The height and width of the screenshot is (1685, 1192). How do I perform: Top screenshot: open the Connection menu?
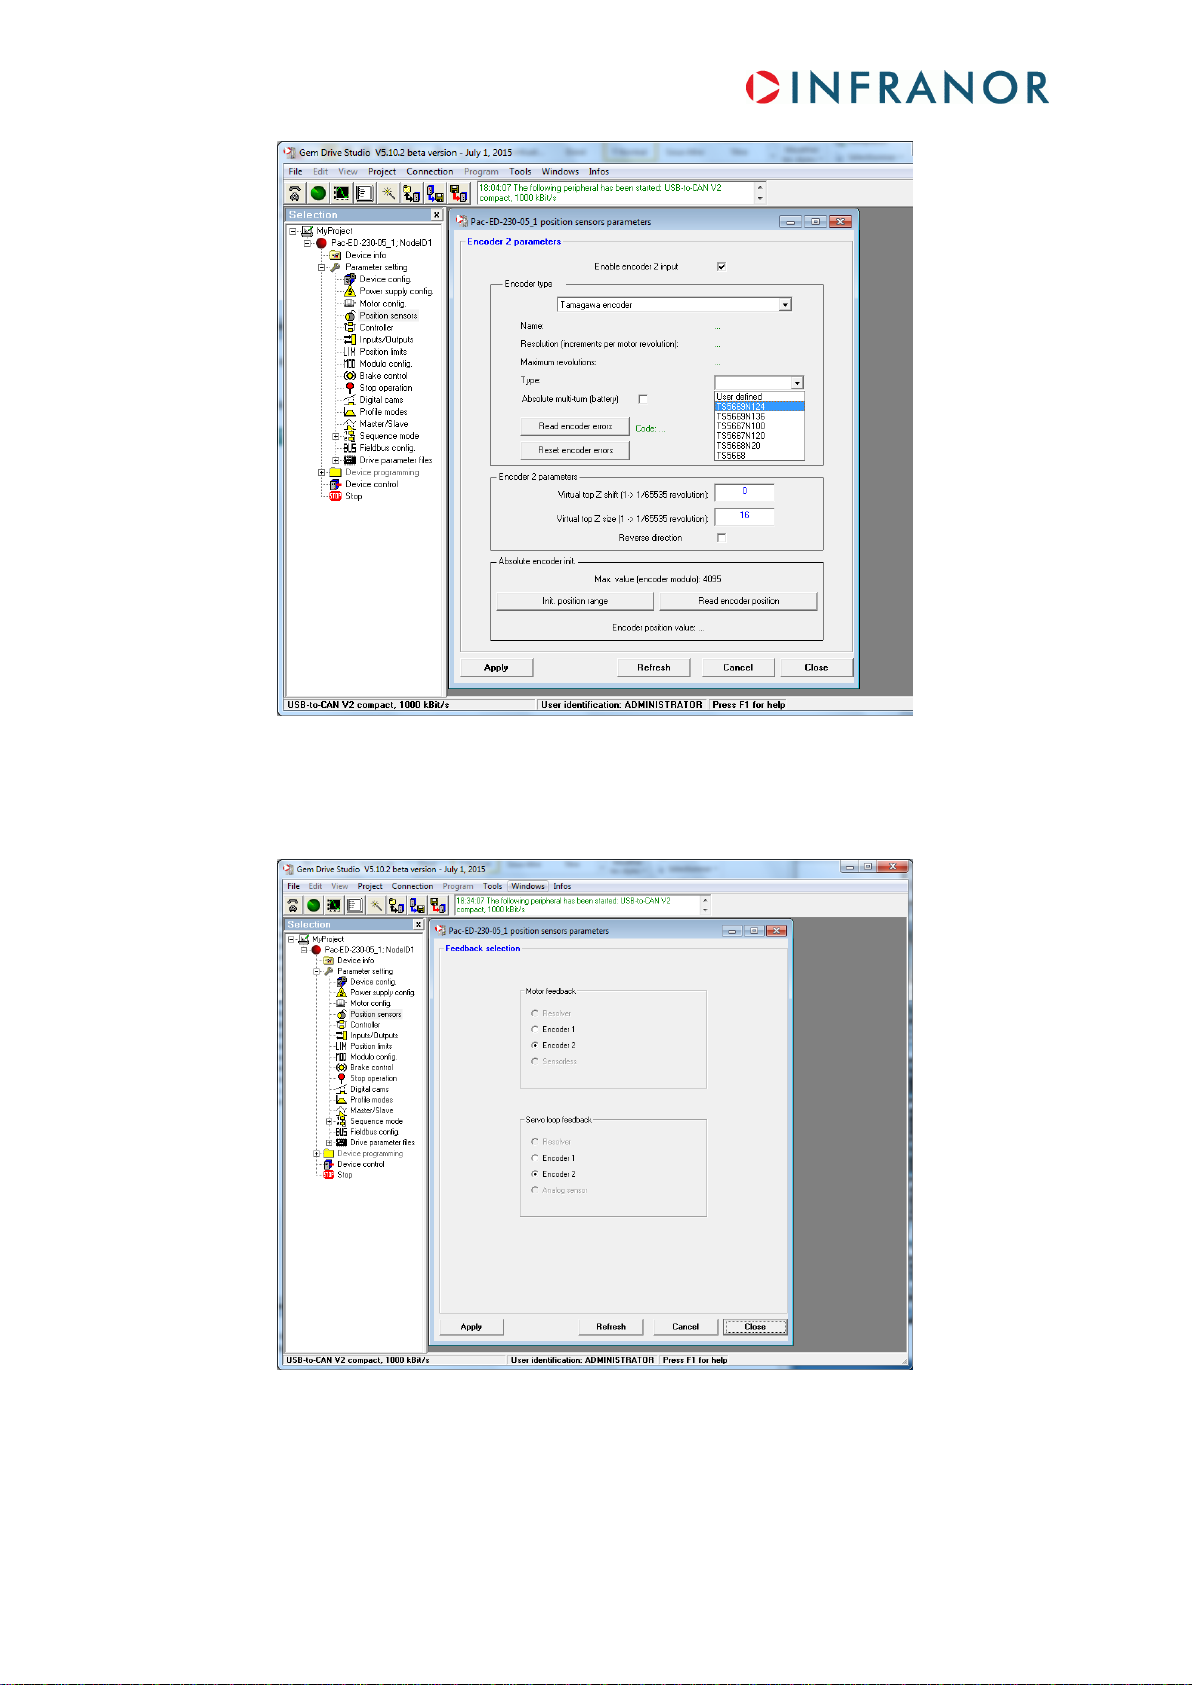(x=430, y=172)
